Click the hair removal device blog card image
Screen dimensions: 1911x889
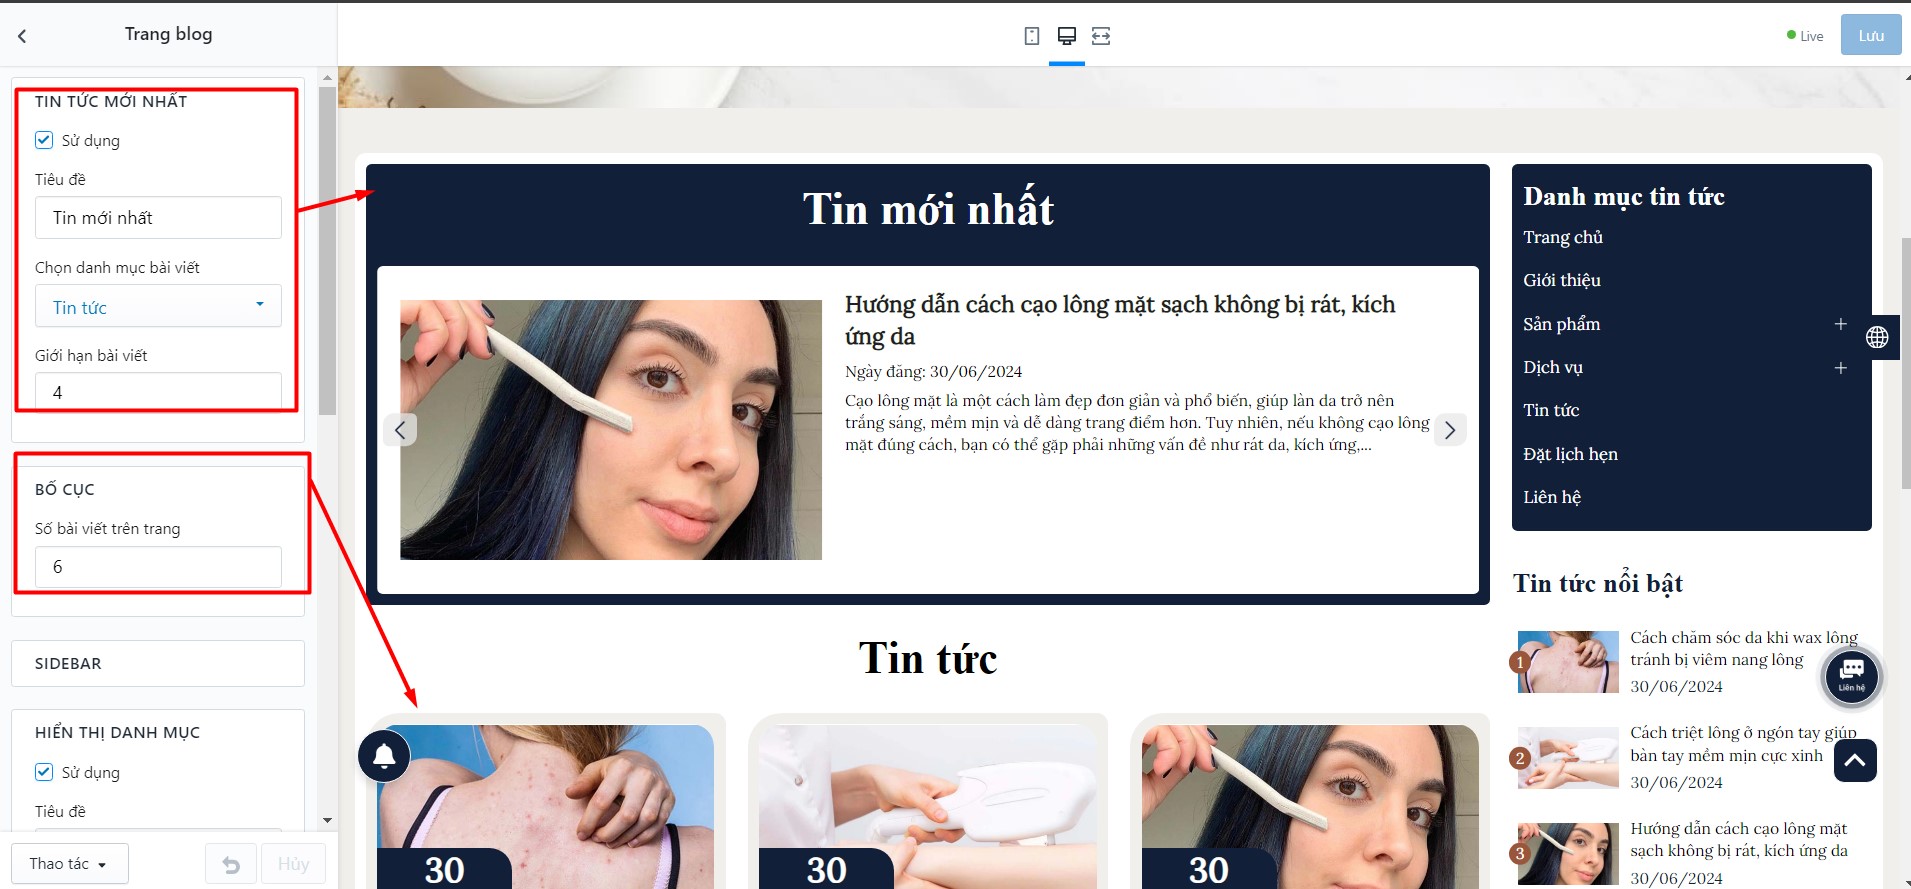(x=928, y=805)
